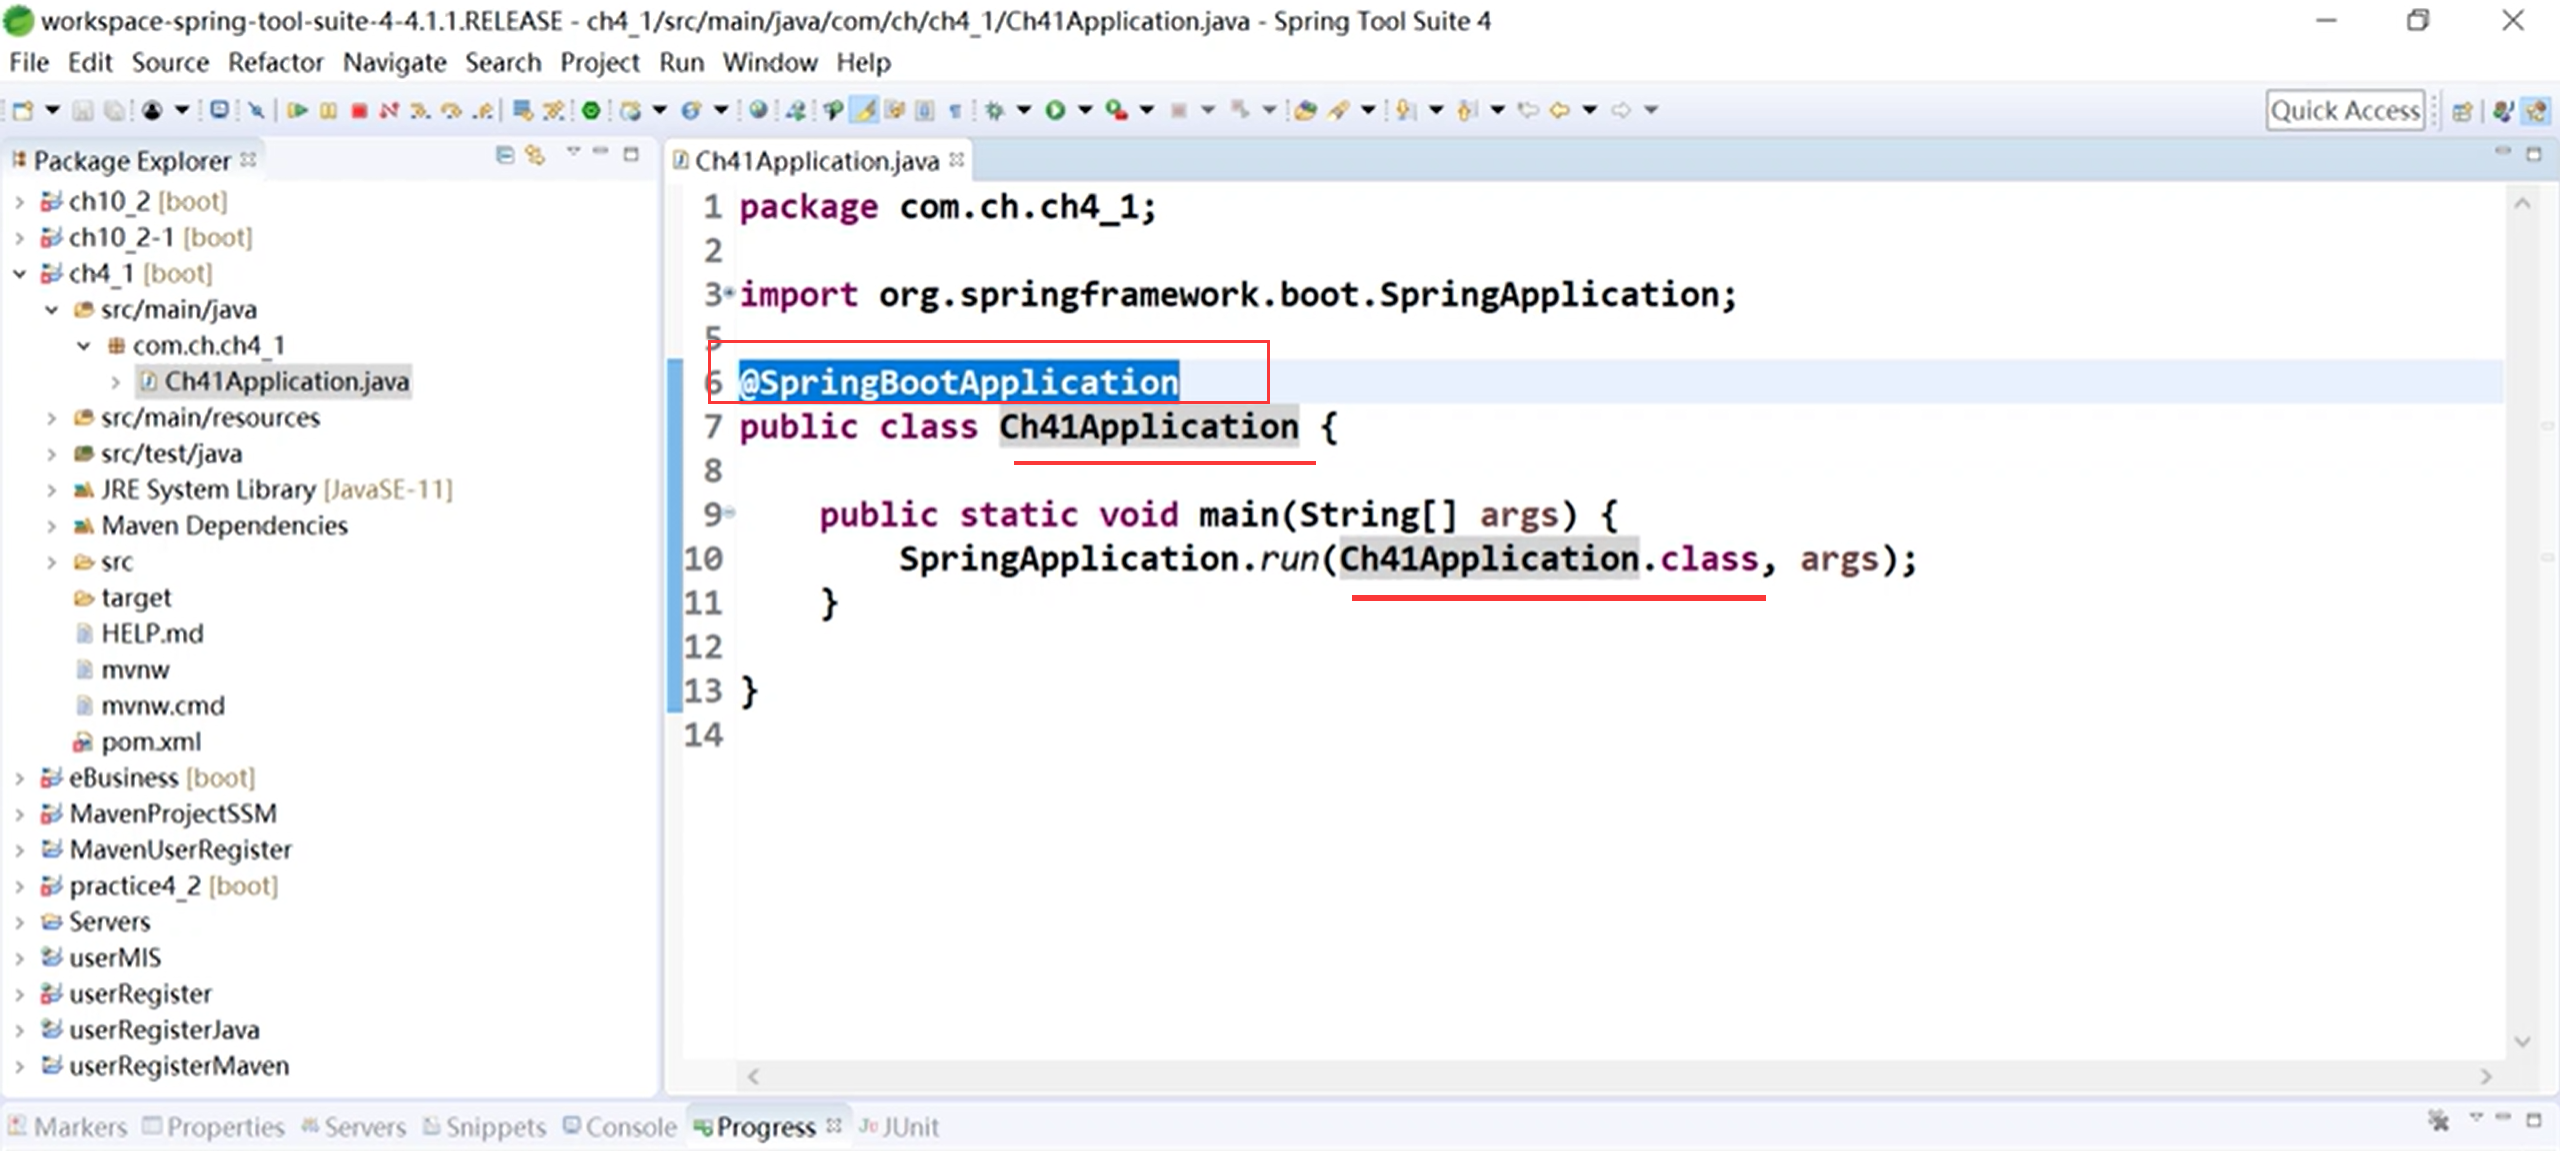The width and height of the screenshot is (2560, 1151).
Task: Click the Resume debug icon
Action: 297,110
